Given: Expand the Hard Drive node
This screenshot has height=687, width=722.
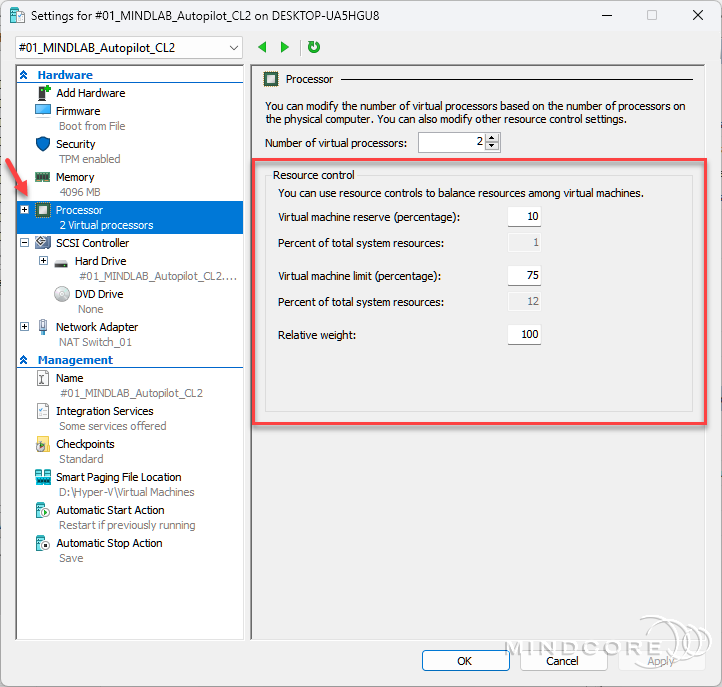Looking at the screenshot, I should [x=43, y=261].
